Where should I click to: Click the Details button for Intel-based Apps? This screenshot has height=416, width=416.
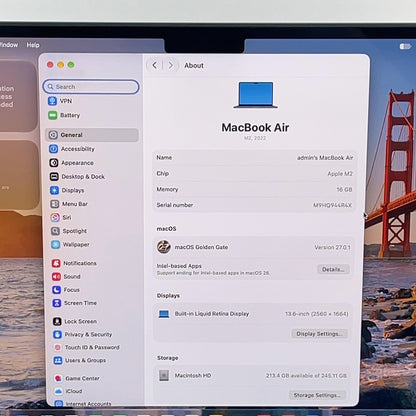point(333,269)
